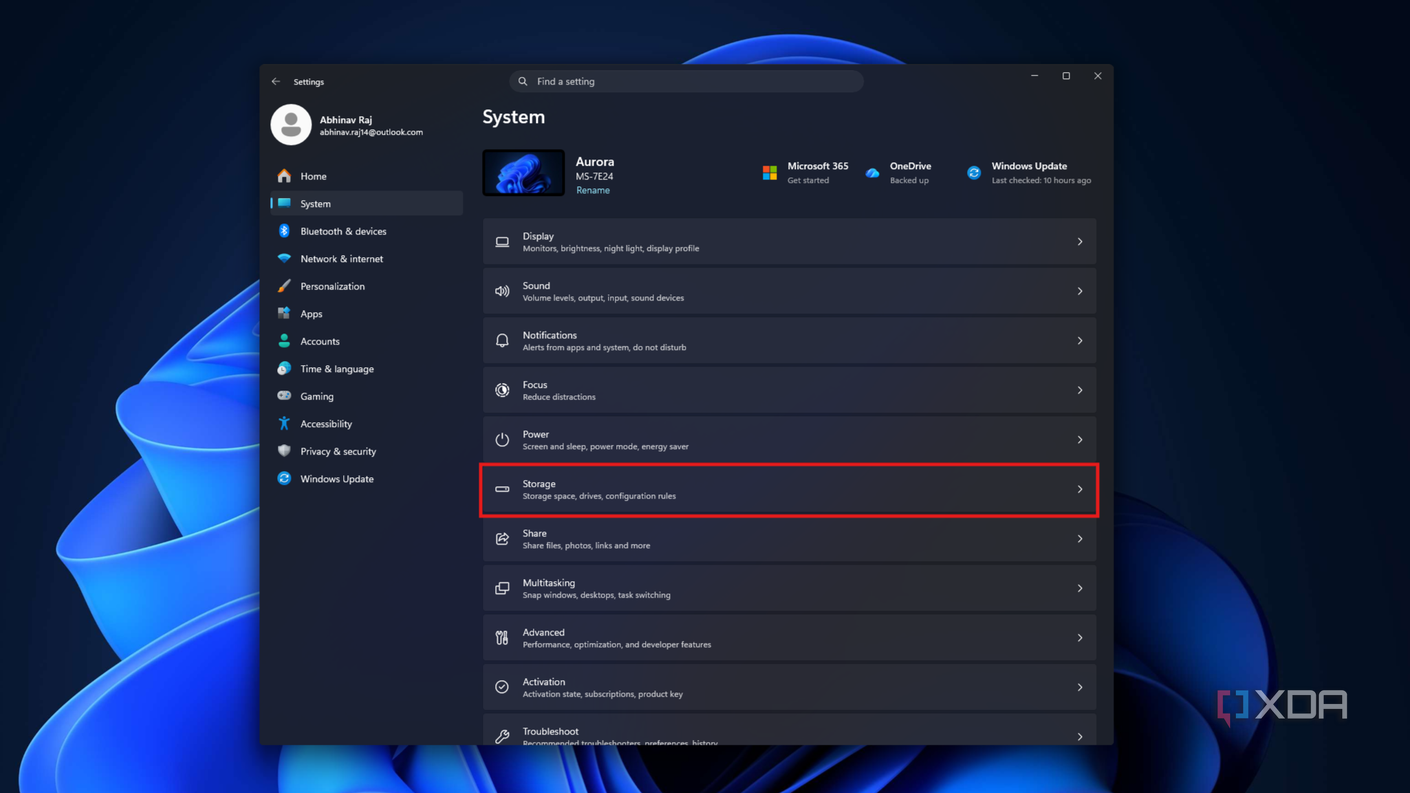1410x793 pixels.
Task: Click the Personalization paintbrush icon
Action: pos(284,286)
